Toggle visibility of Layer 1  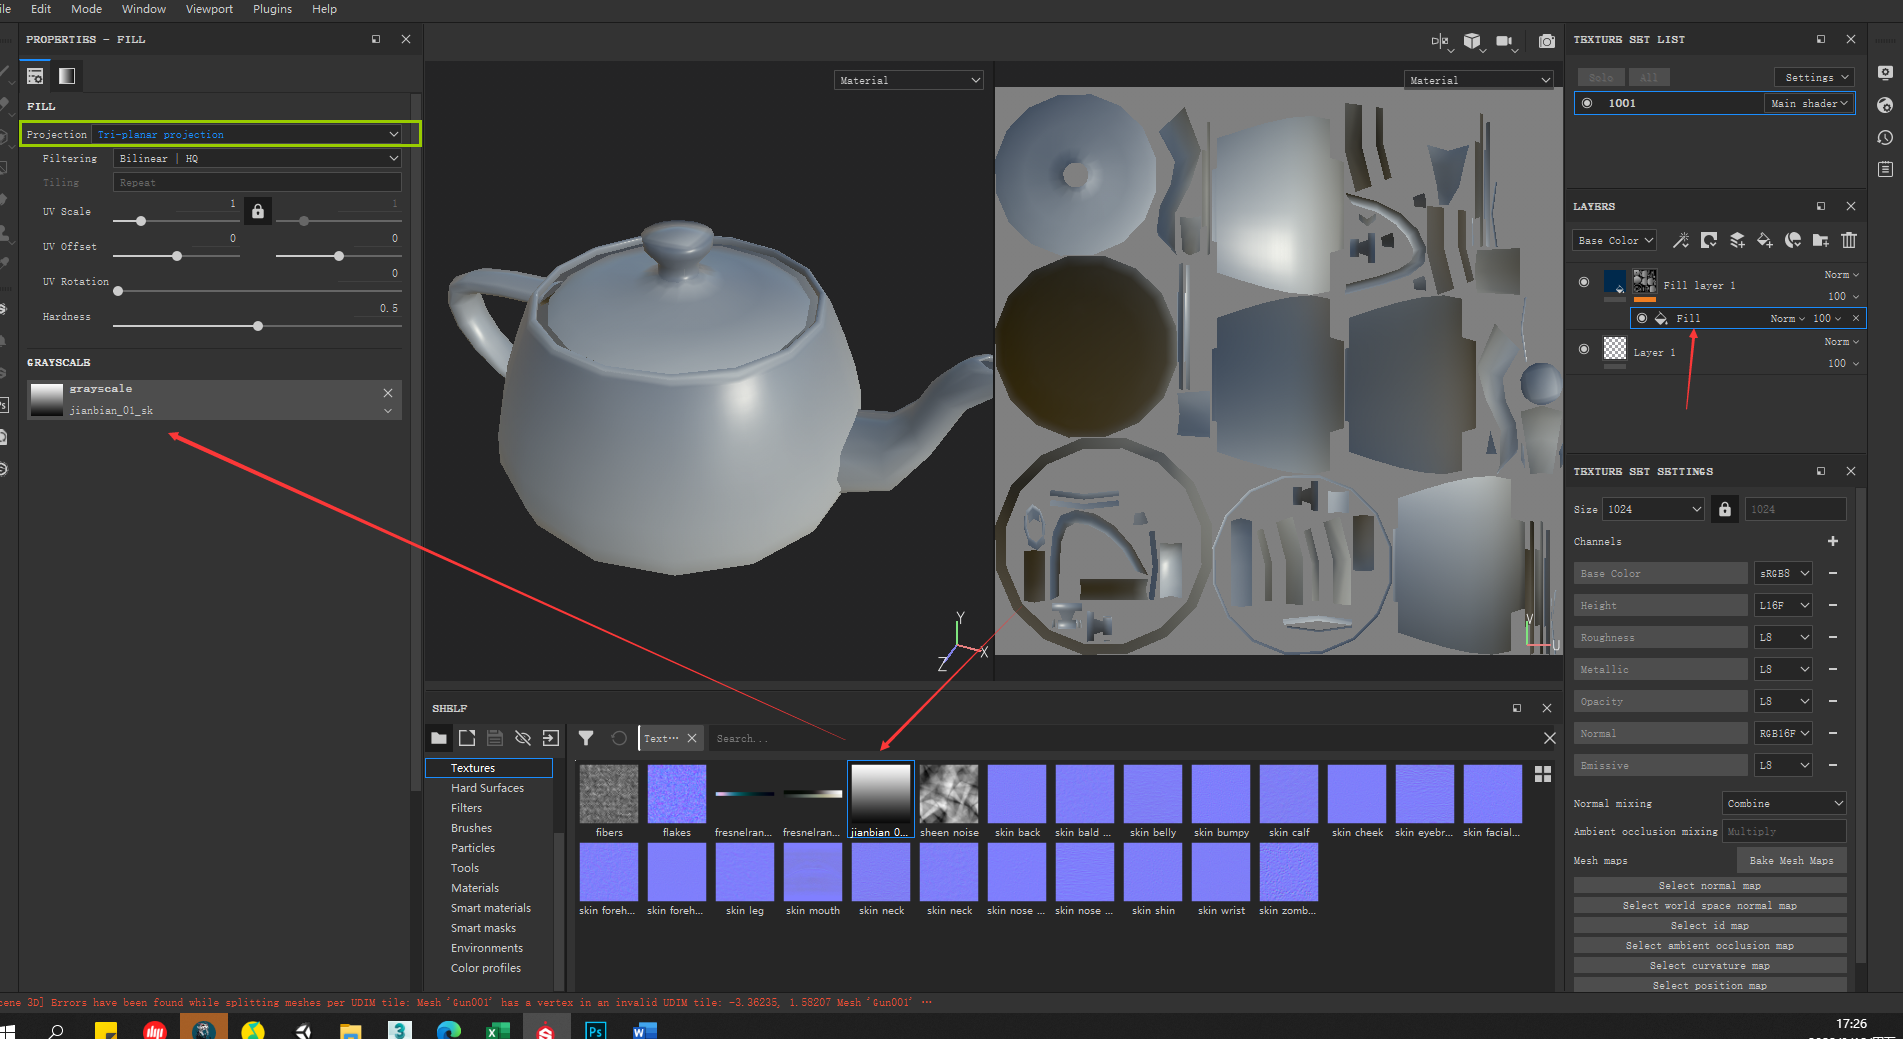pos(1584,349)
